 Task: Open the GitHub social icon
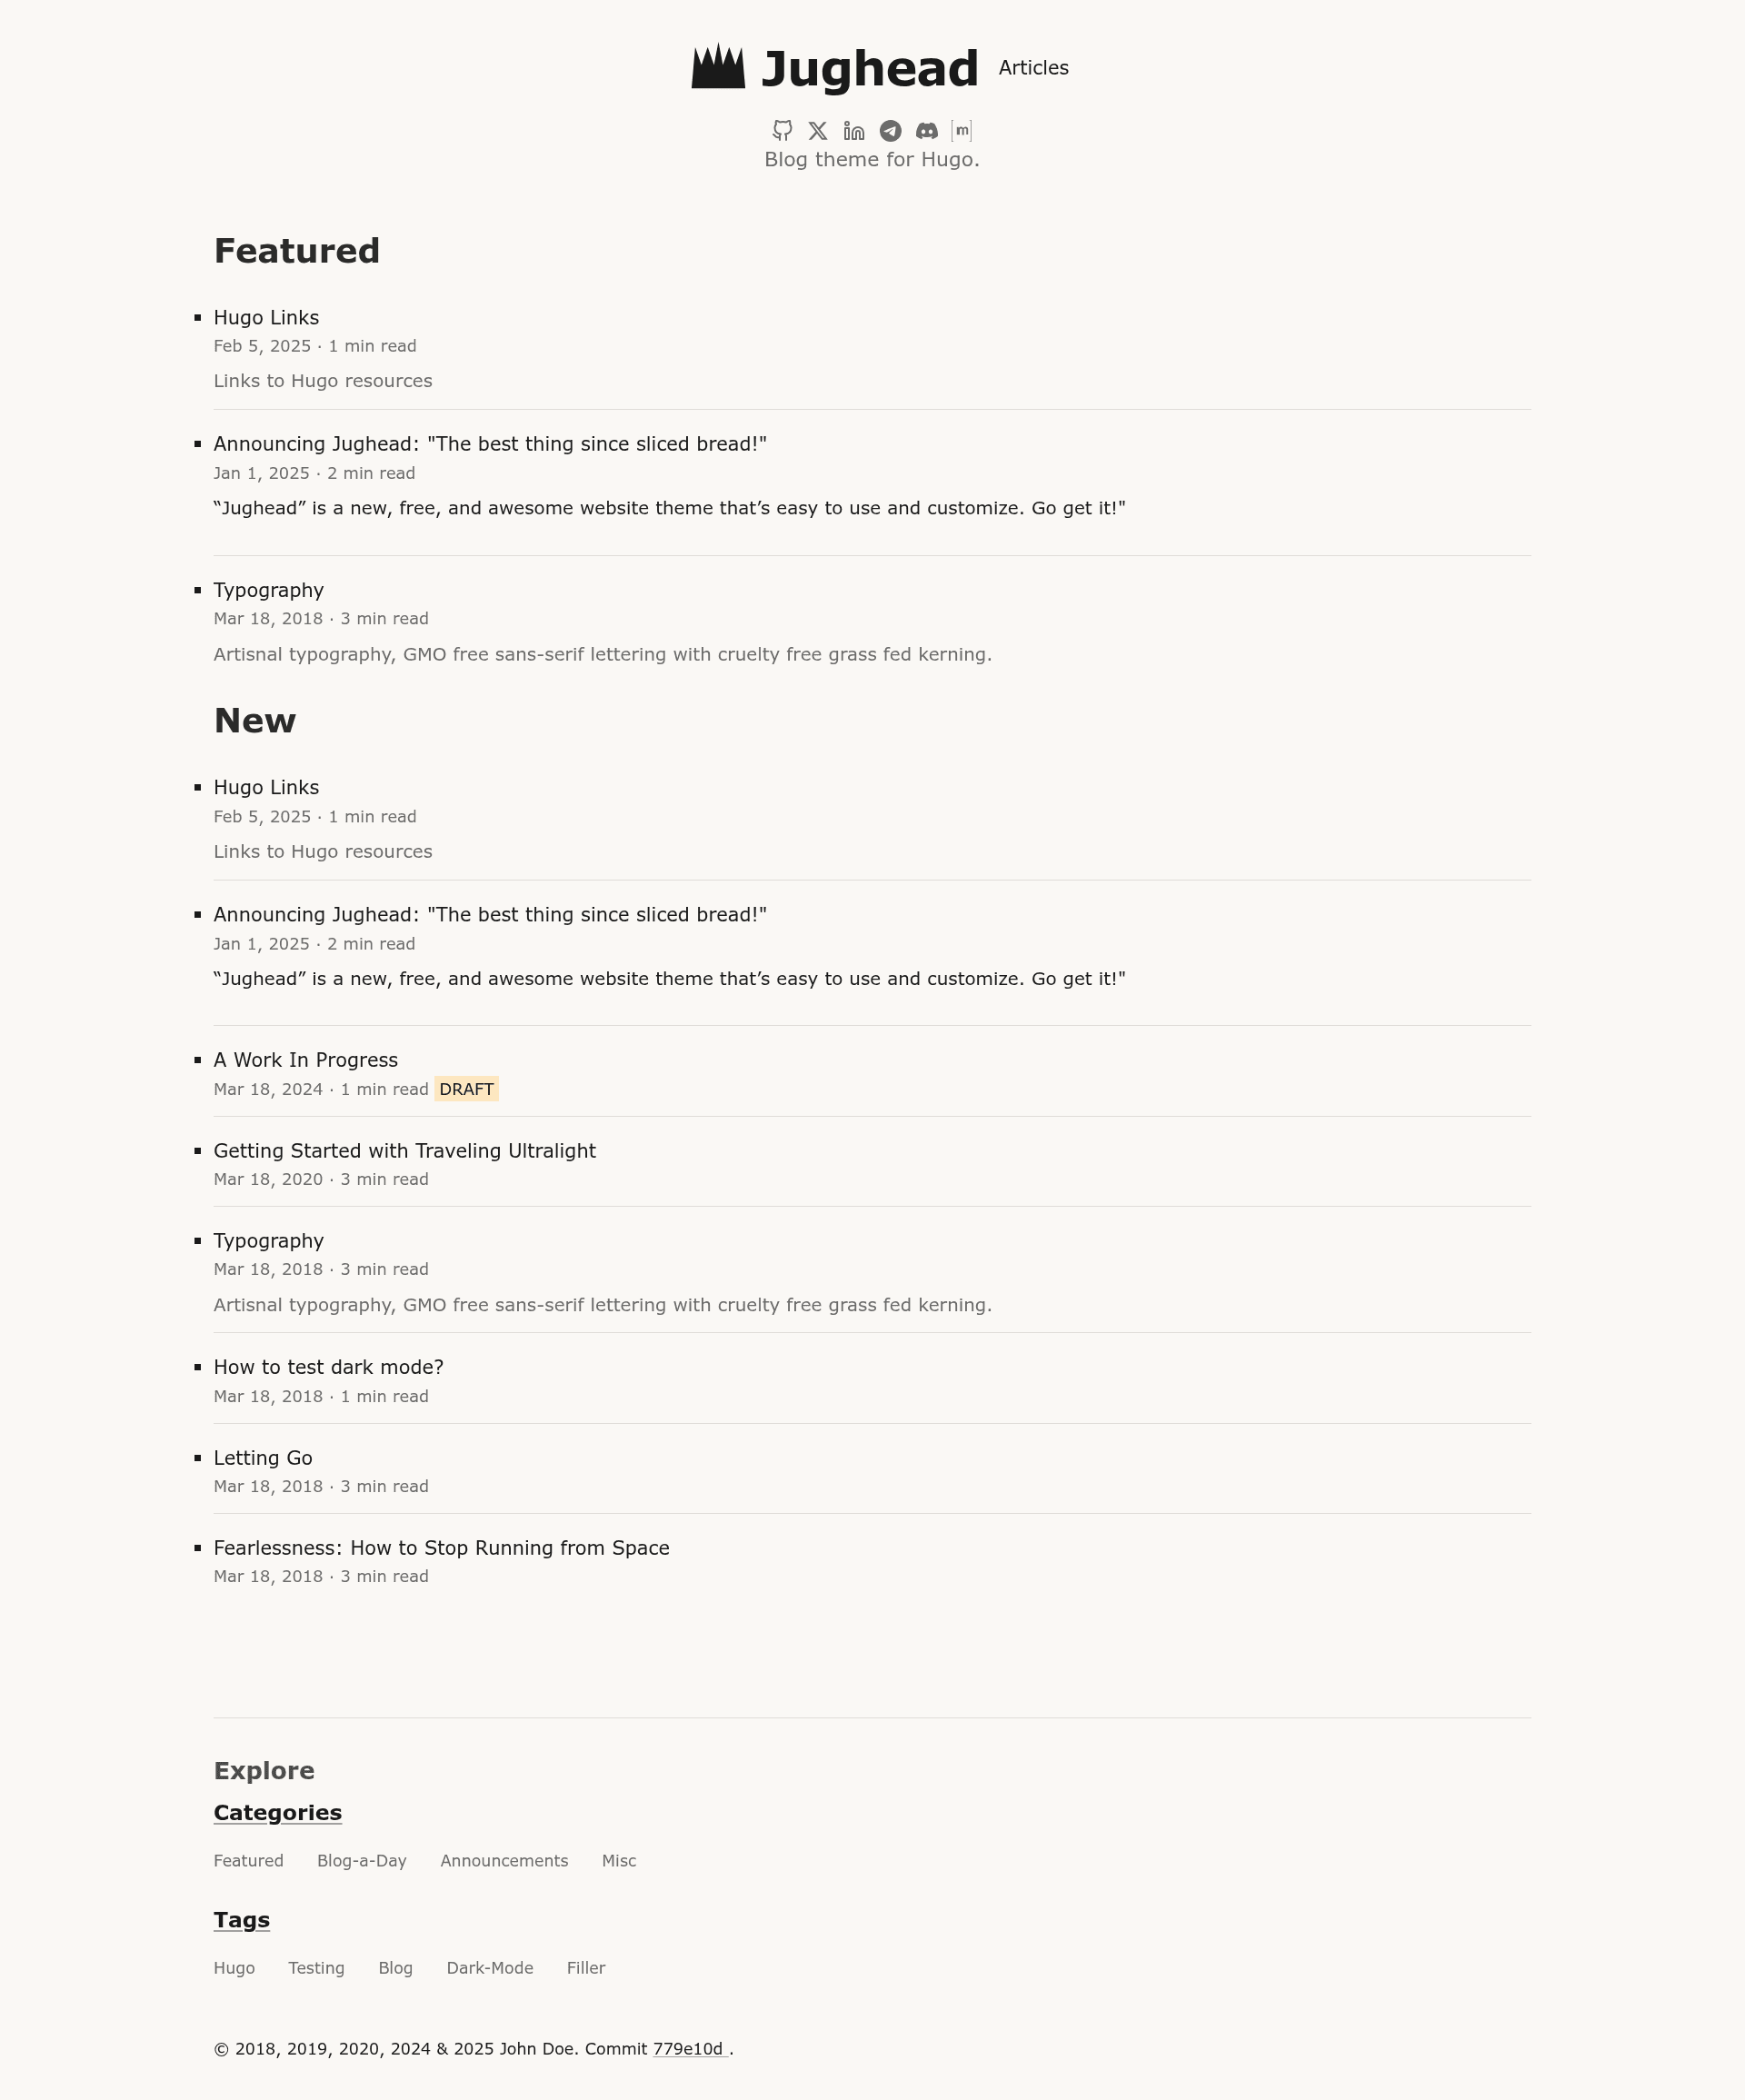coord(782,131)
